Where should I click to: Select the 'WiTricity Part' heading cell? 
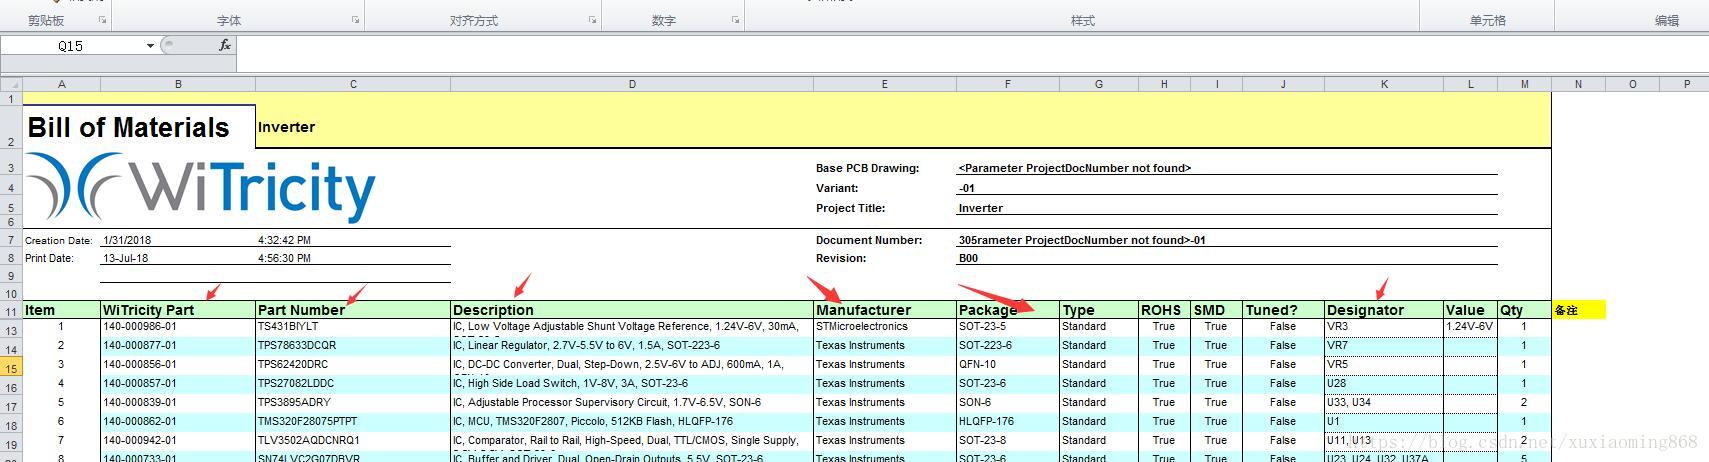pyautogui.click(x=178, y=310)
